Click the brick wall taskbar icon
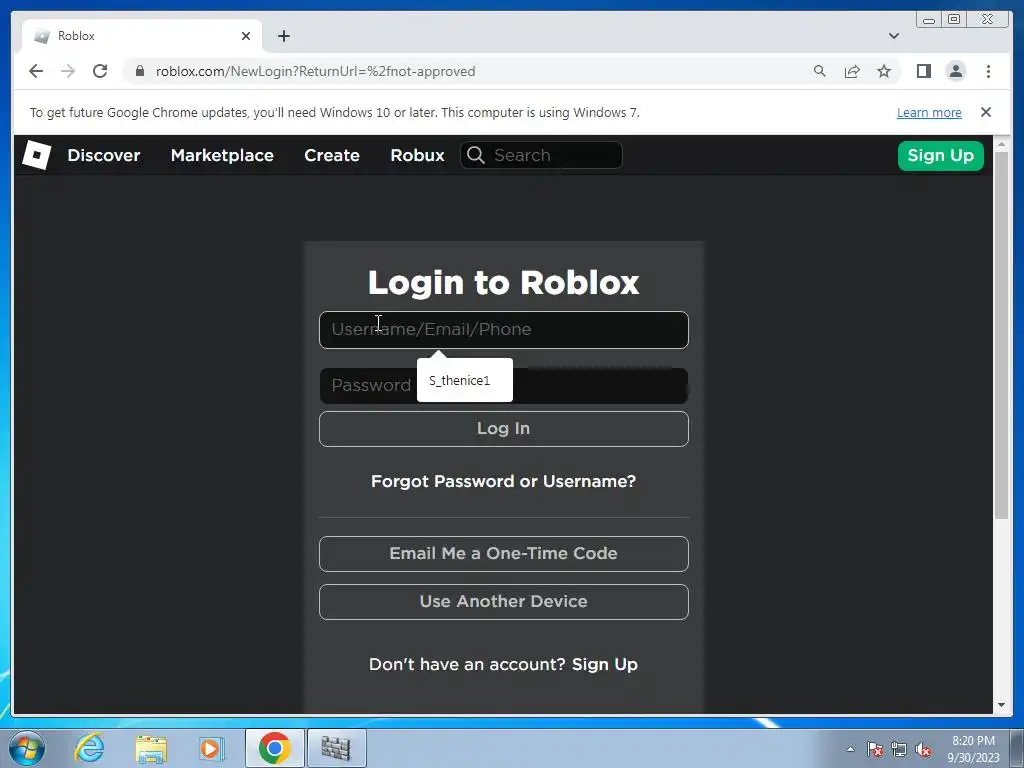This screenshot has height=768, width=1024. [x=337, y=748]
